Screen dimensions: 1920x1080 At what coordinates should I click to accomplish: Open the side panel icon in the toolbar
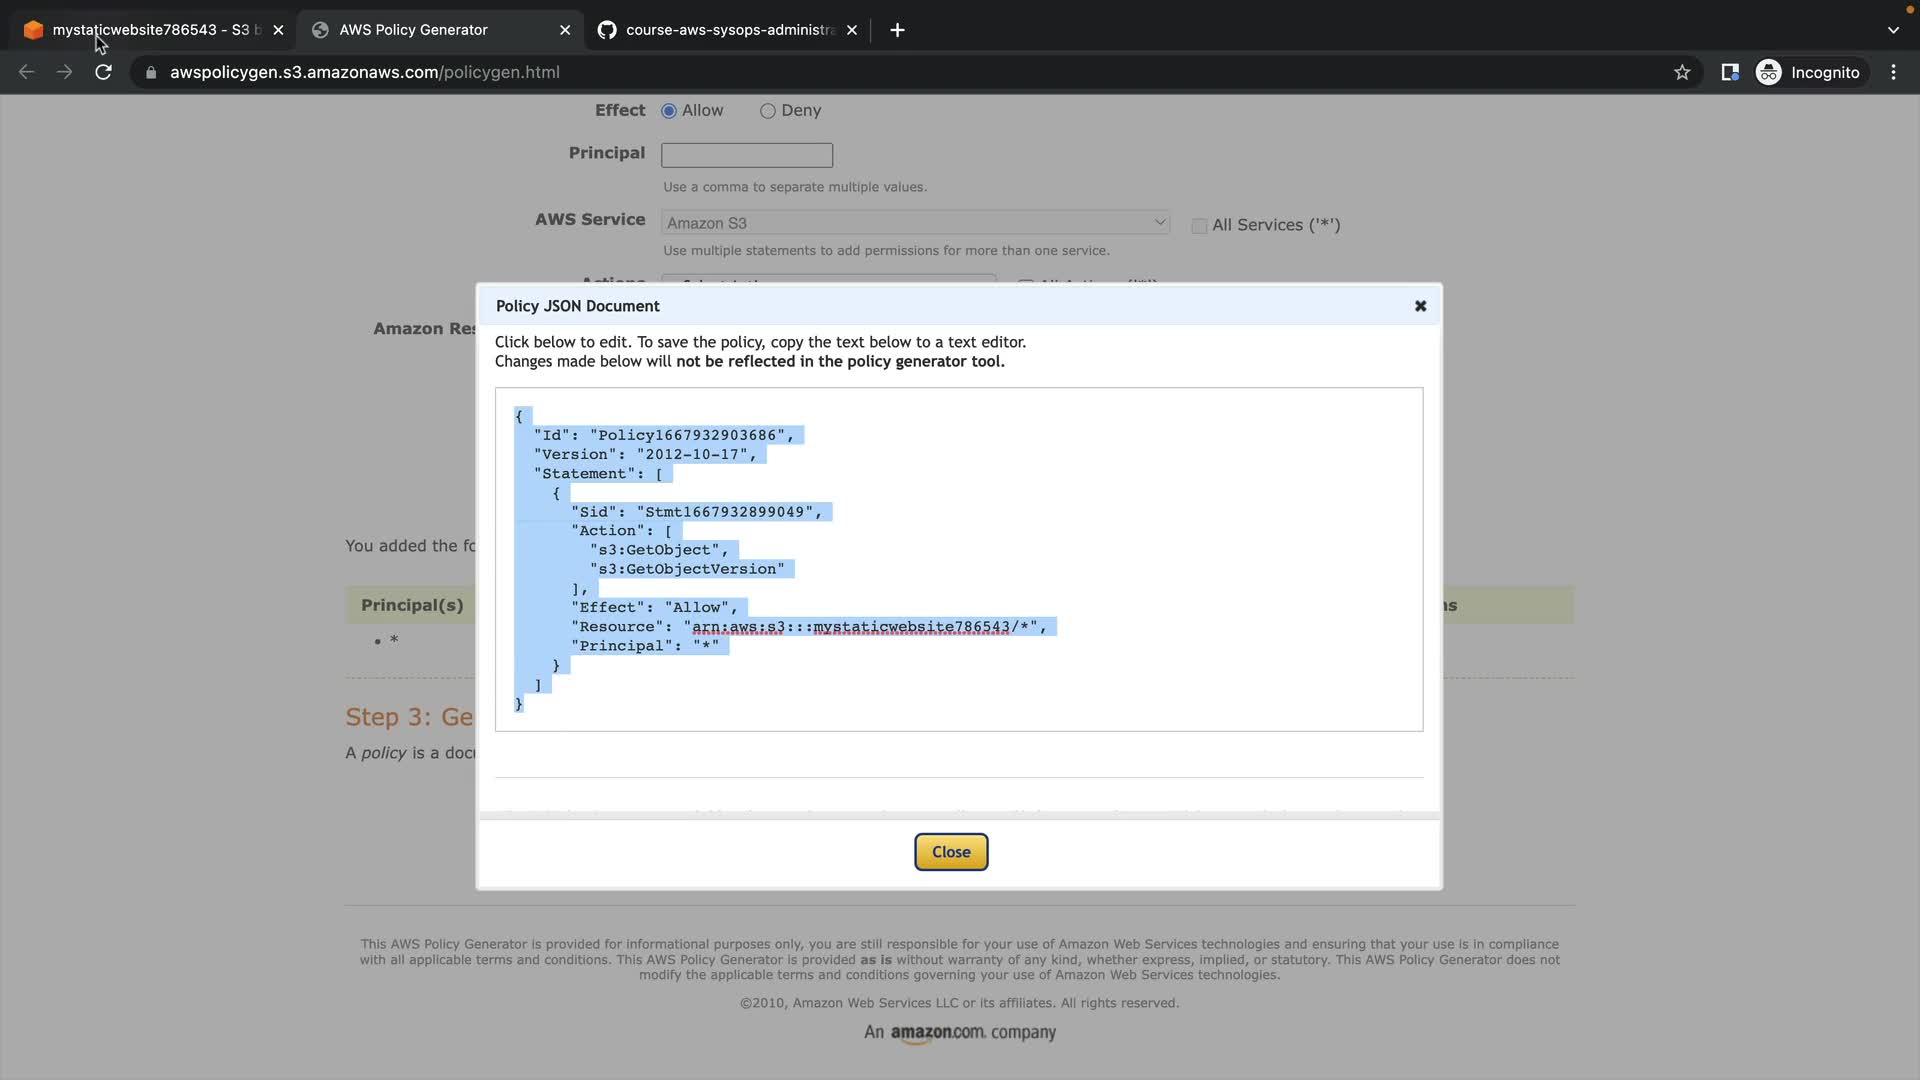(1729, 72)
